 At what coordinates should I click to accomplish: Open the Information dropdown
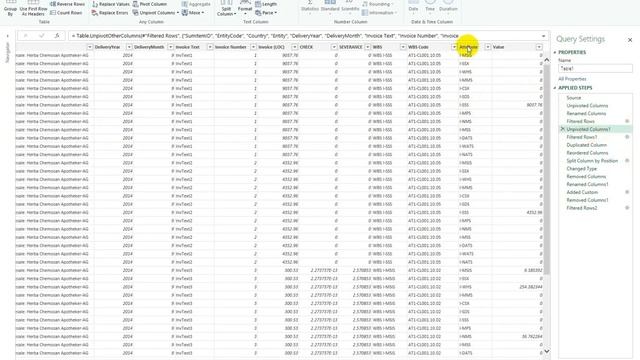point(379,13)
